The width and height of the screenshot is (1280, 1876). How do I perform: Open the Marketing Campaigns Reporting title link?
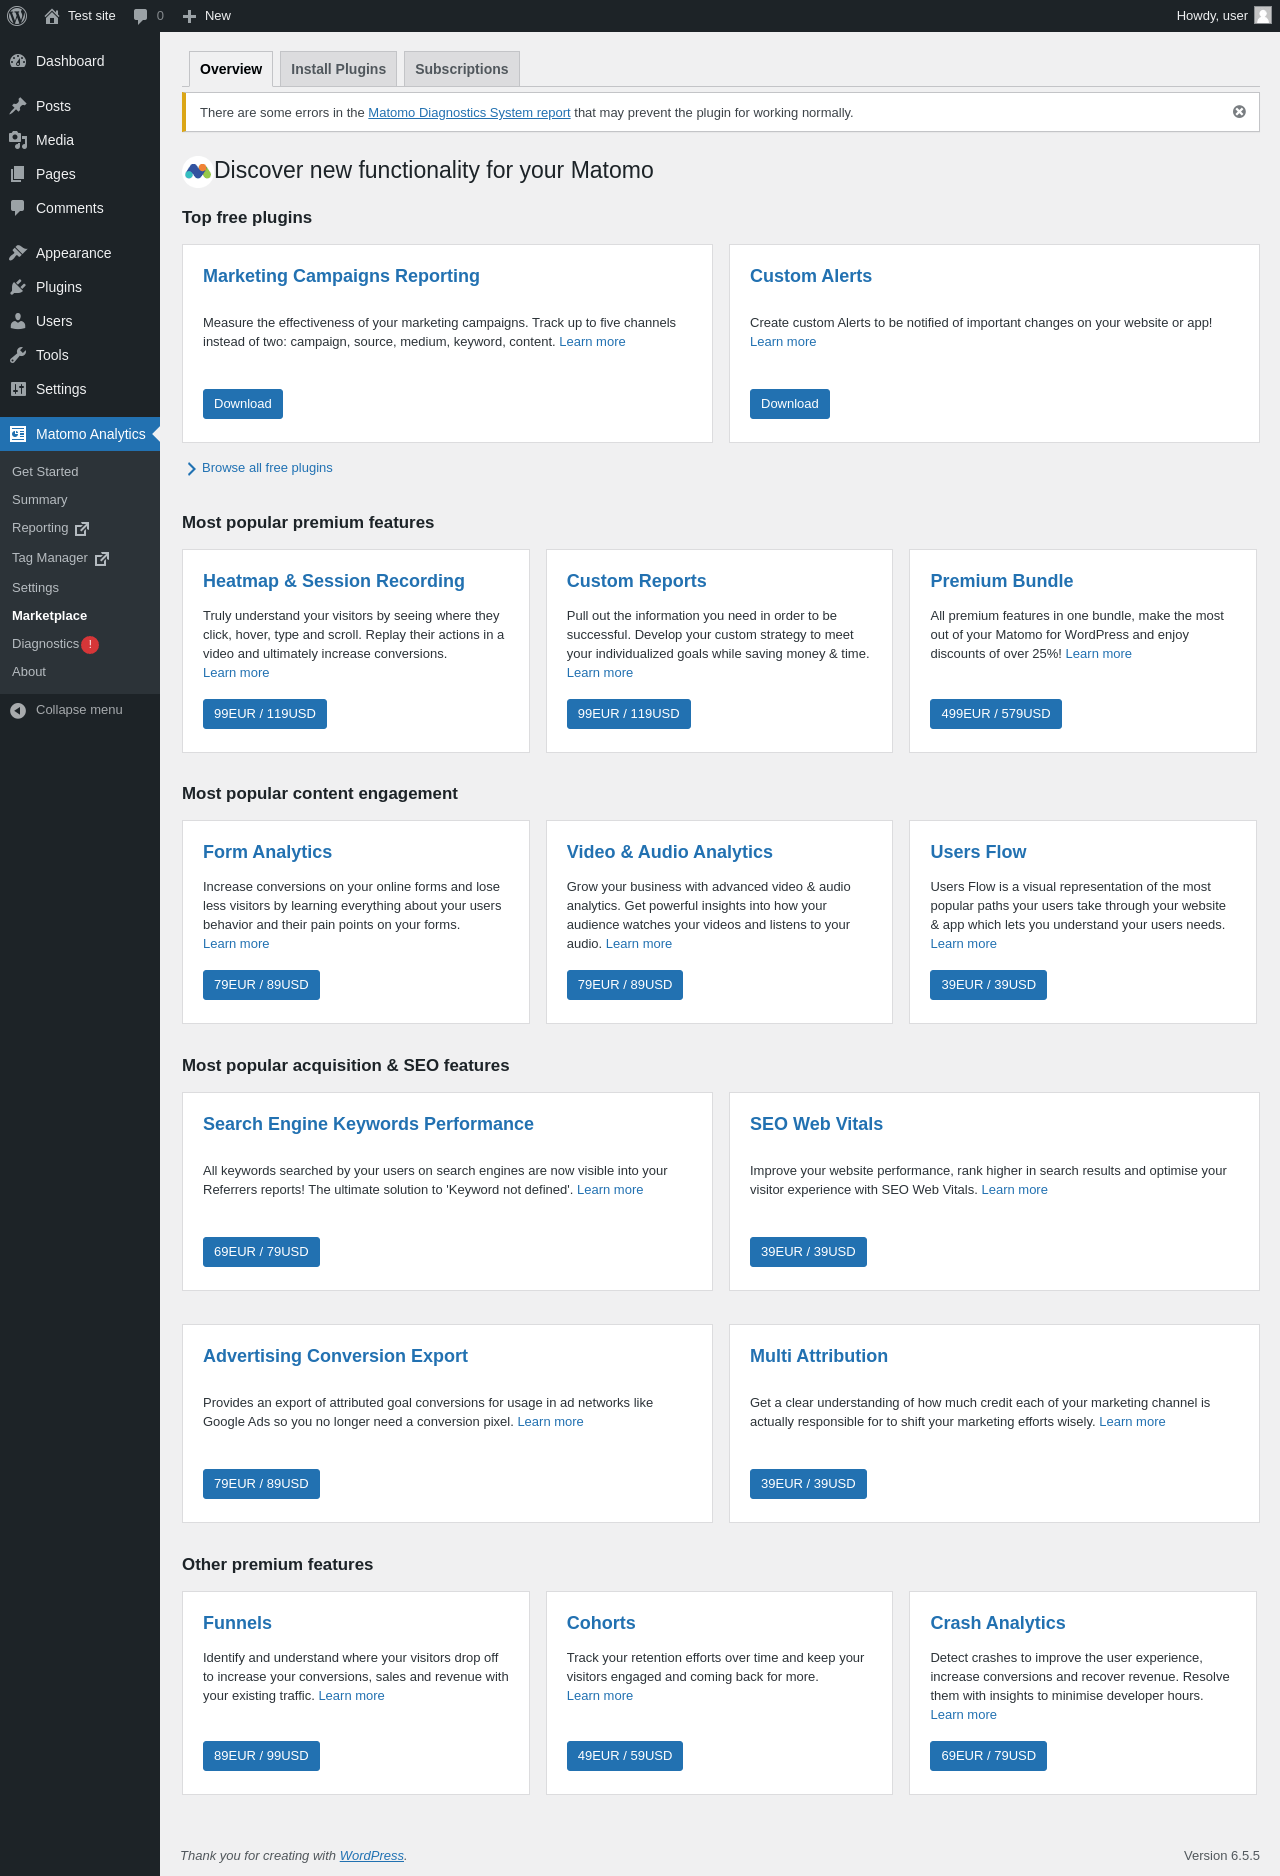click(341, 276)
